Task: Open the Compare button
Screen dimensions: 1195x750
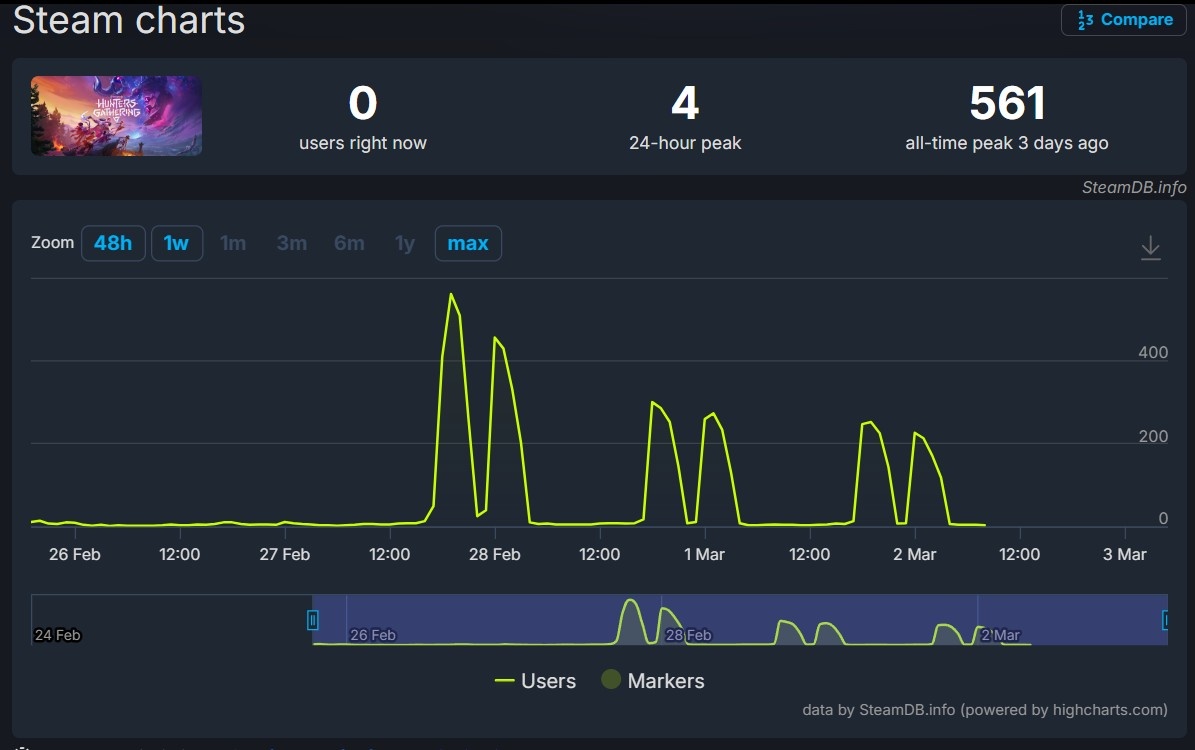Action: (1123, 20)
